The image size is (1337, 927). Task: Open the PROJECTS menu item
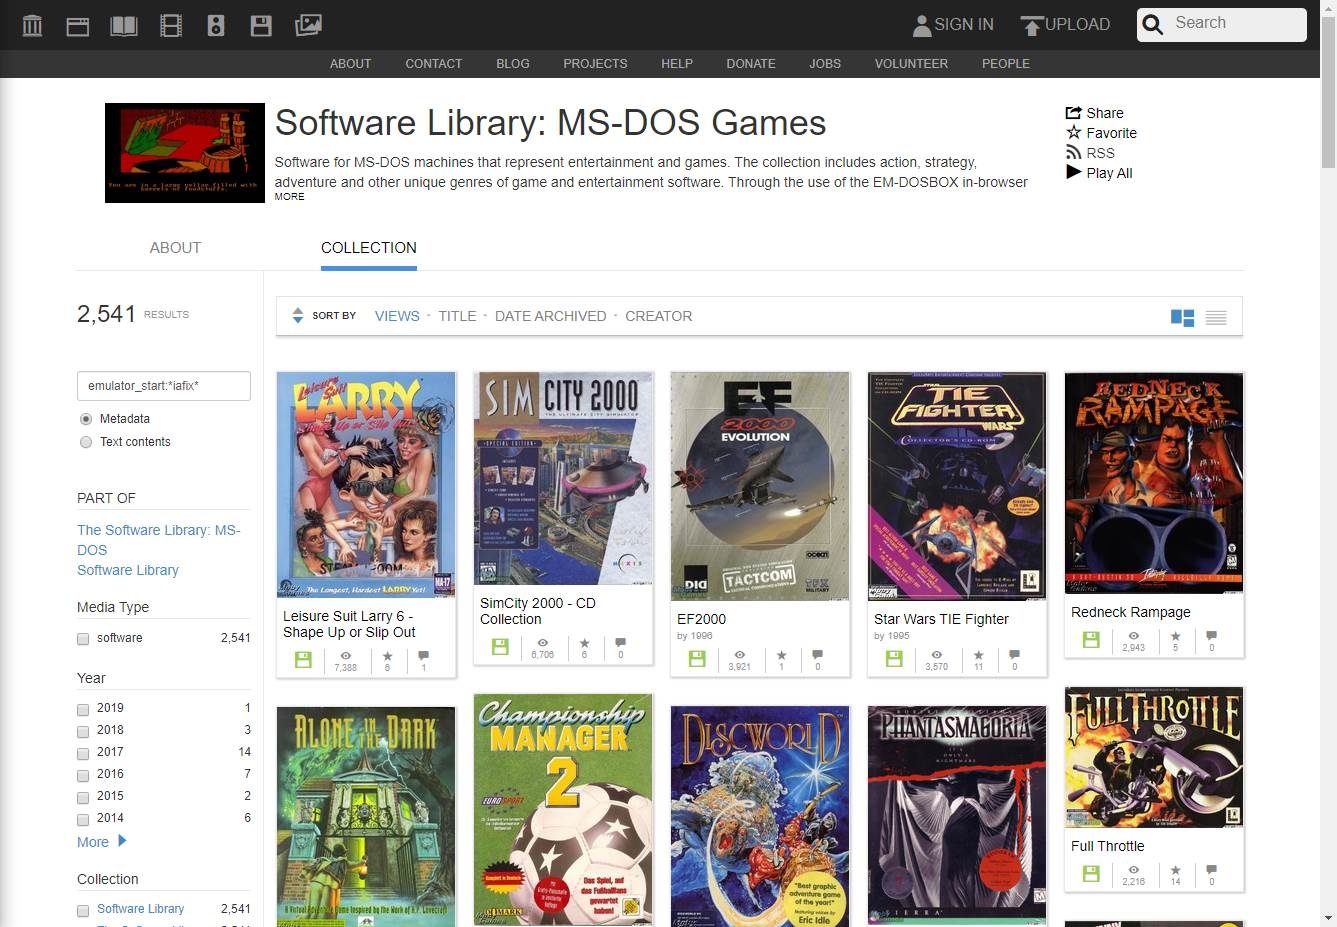(595, 64)
